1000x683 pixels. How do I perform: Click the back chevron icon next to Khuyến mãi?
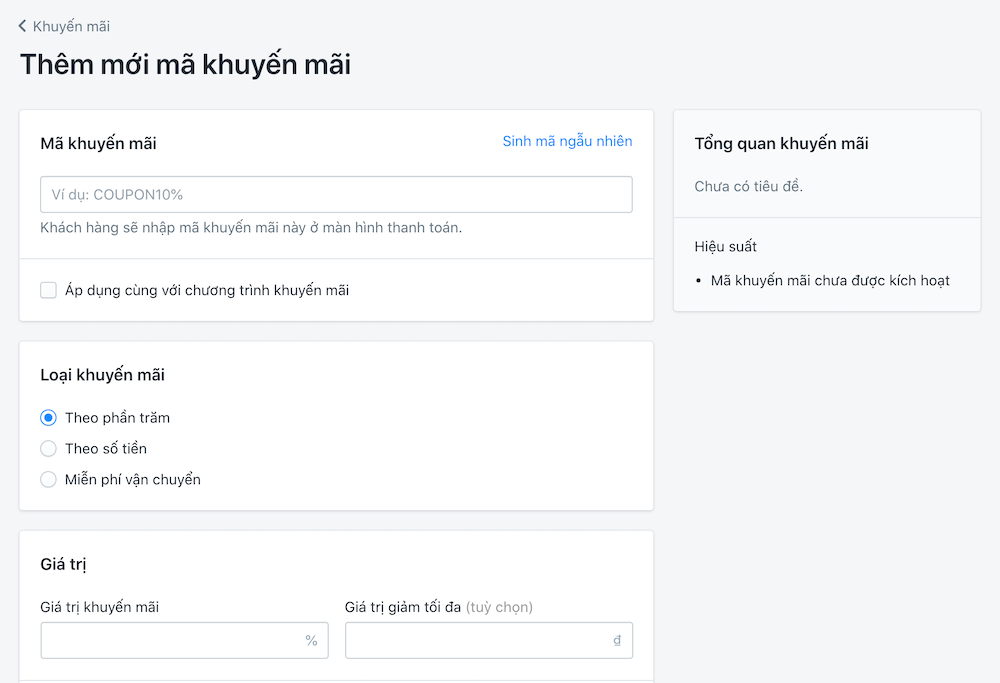tap(22, 26)
